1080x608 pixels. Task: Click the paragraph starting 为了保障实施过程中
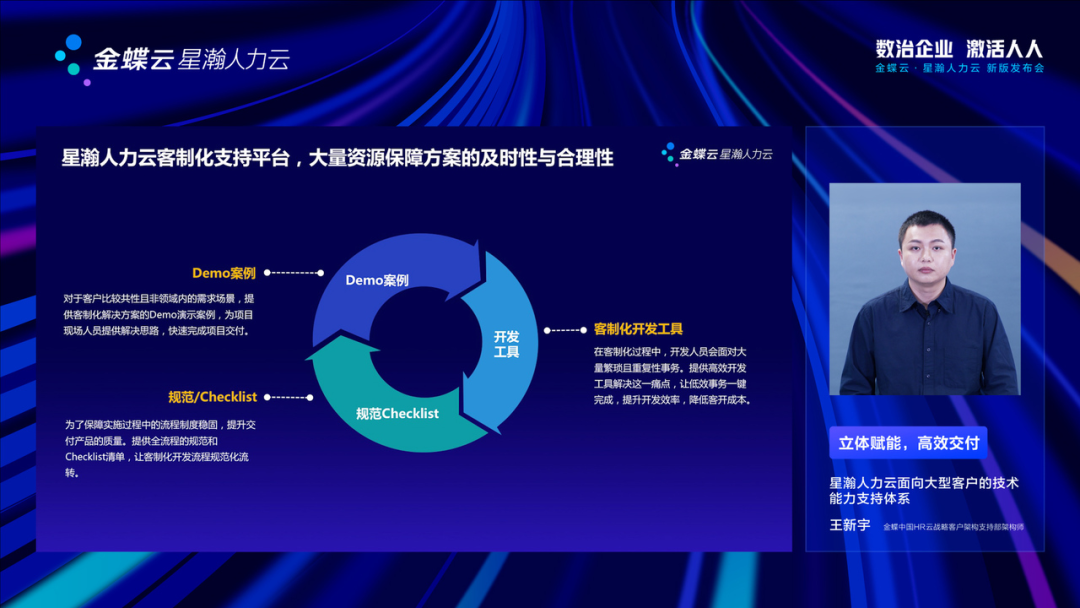[x=160, y=448]
